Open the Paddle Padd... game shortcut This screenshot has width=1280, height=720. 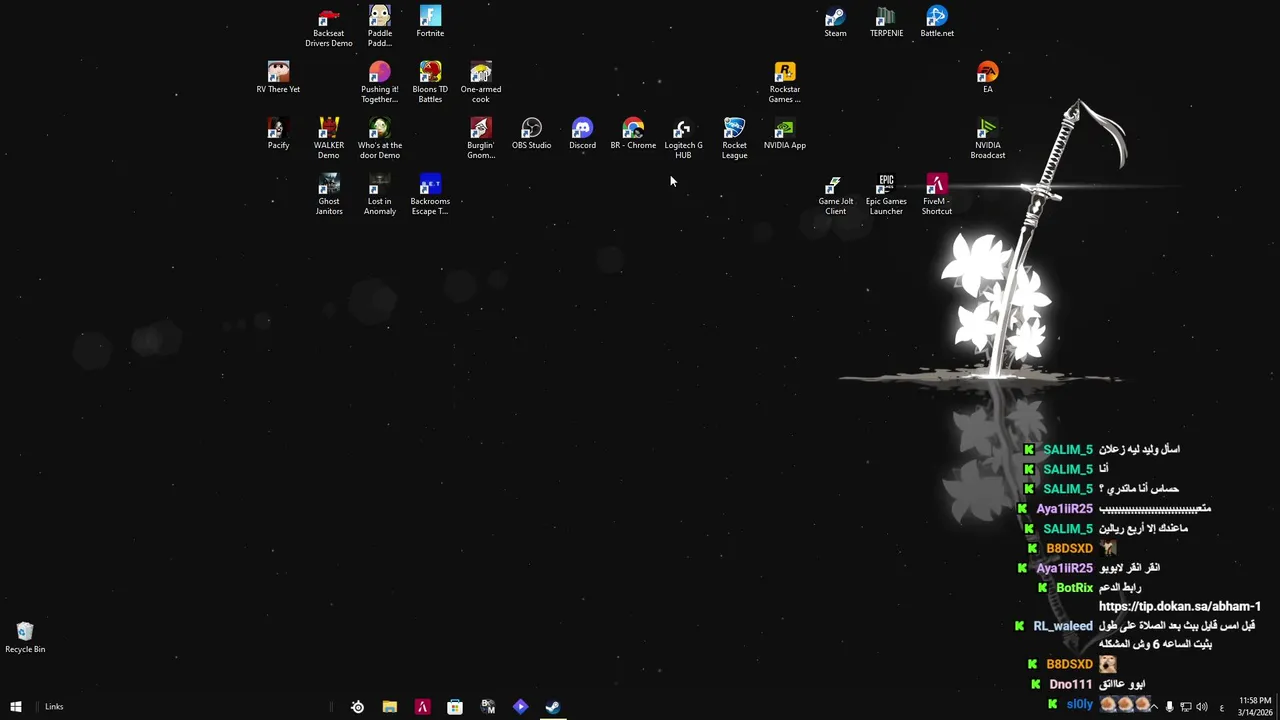pos(379,27)
